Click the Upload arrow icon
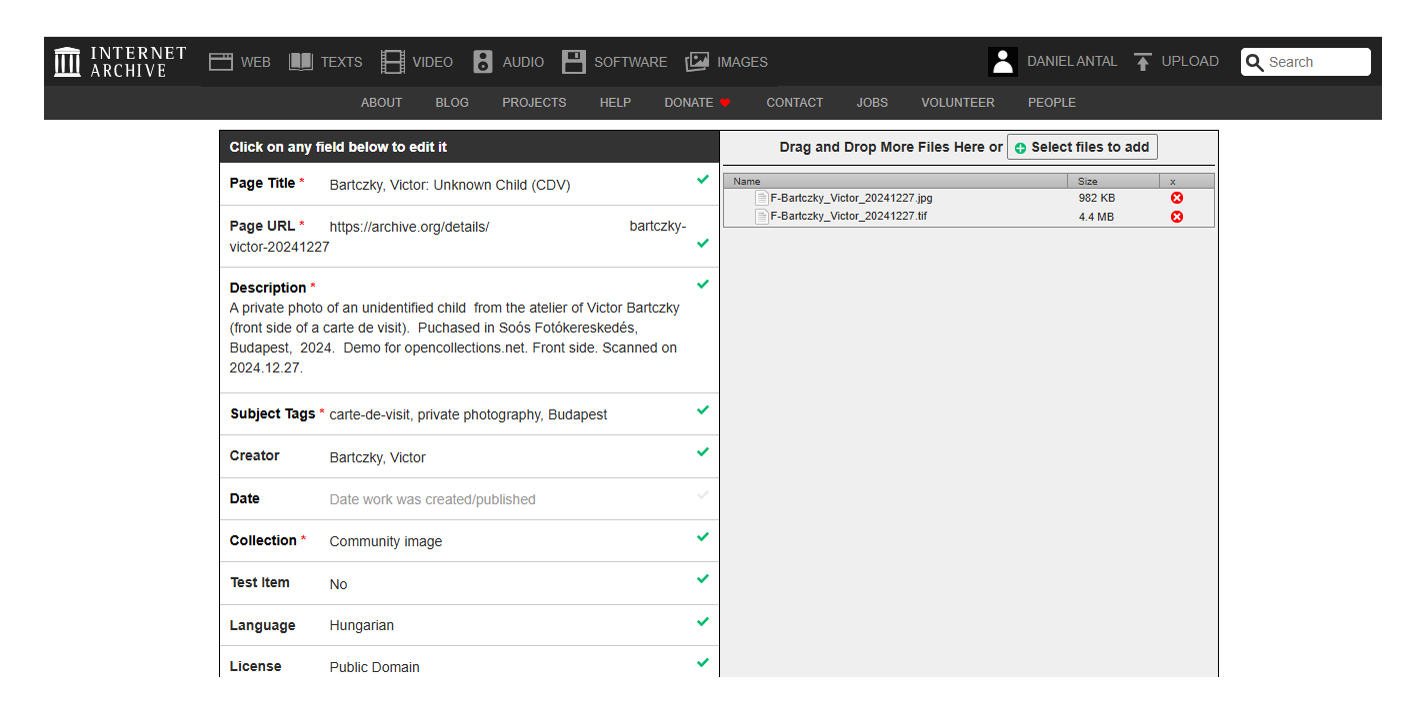 pos(1143,62)
